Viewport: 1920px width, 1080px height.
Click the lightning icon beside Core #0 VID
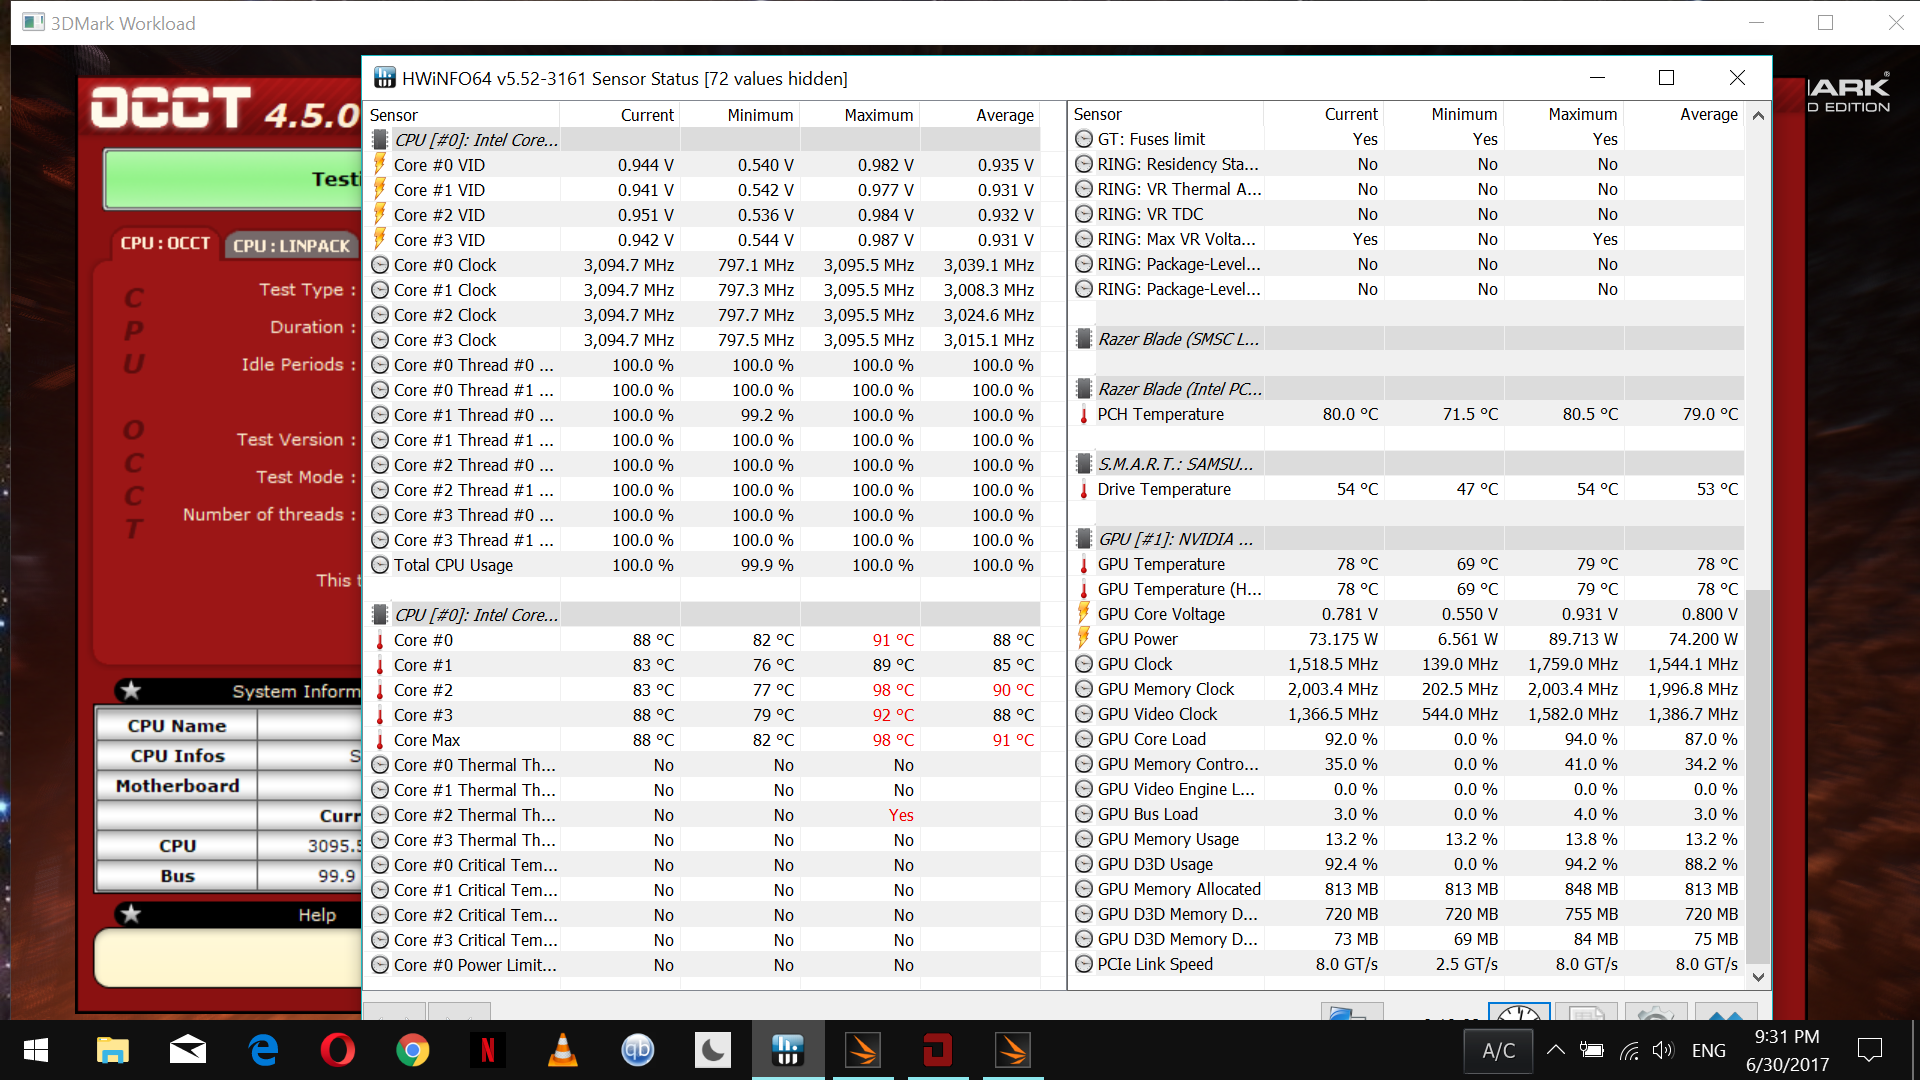pyautogui.click(x=380, y=165)
